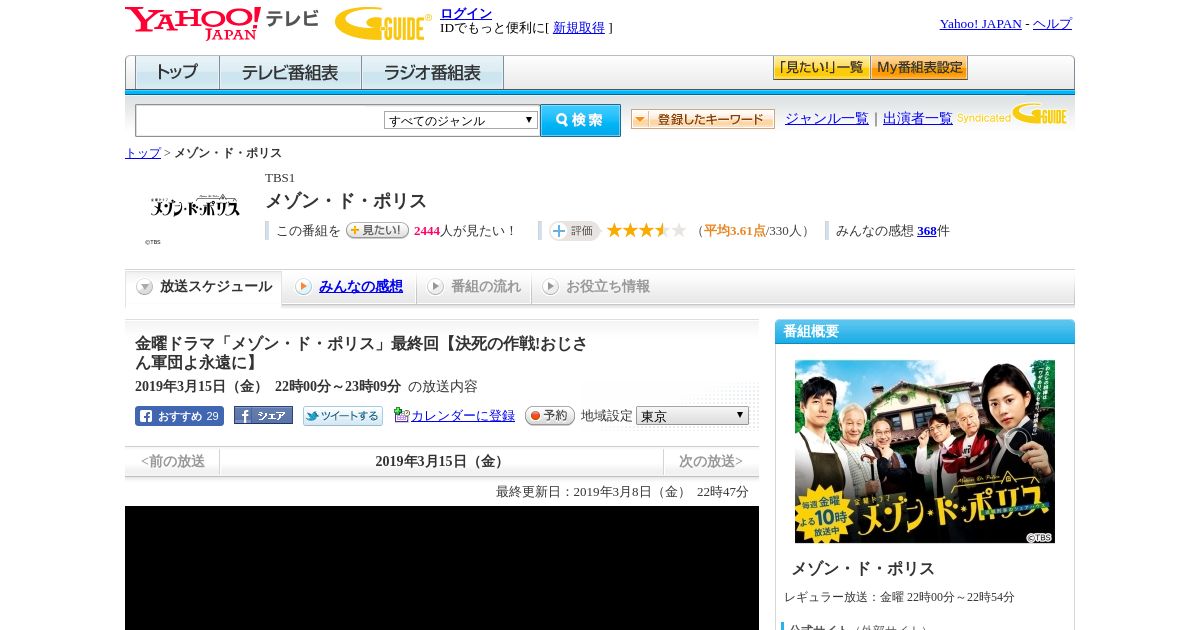The height and width of the screenshot is (630, 1200).
Task: Click the black video player area
Action: 442,568
